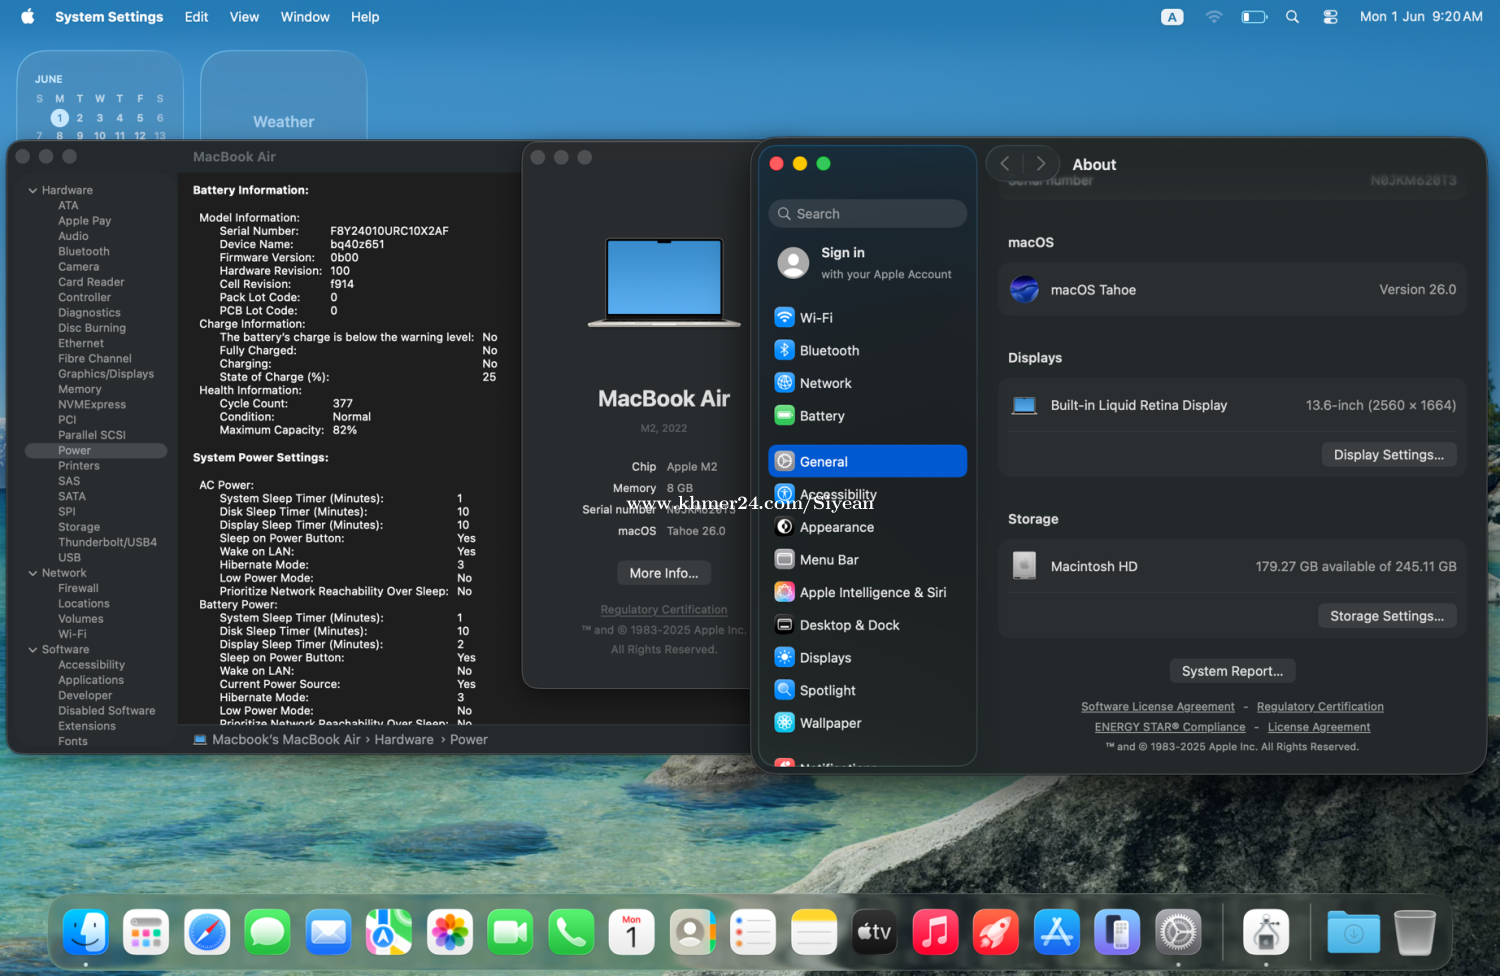Open the ENERGY STAR® Compliance link
The width and height of the screenshot is (1500, 976).
(x=1170, y=727)
